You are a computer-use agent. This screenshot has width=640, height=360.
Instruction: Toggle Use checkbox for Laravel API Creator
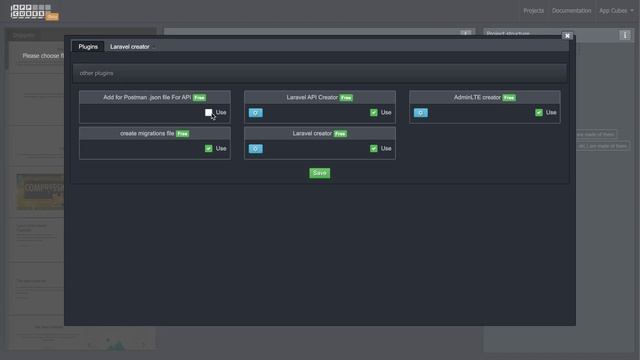coord(373,112)
